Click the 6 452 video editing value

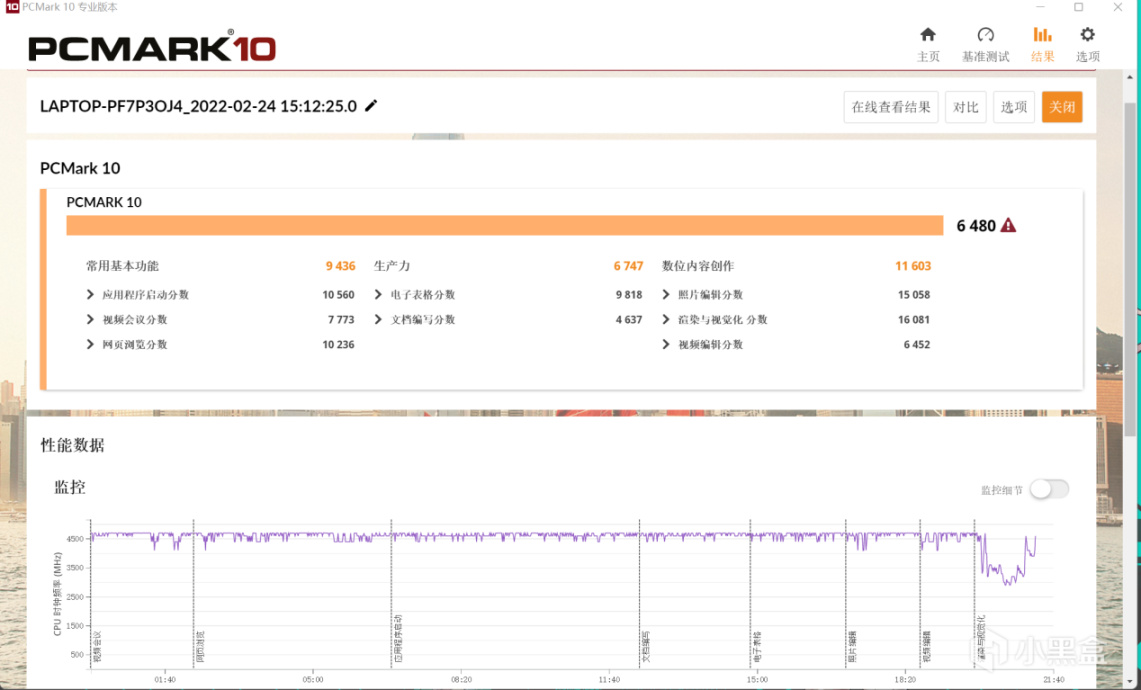point(917,344)
